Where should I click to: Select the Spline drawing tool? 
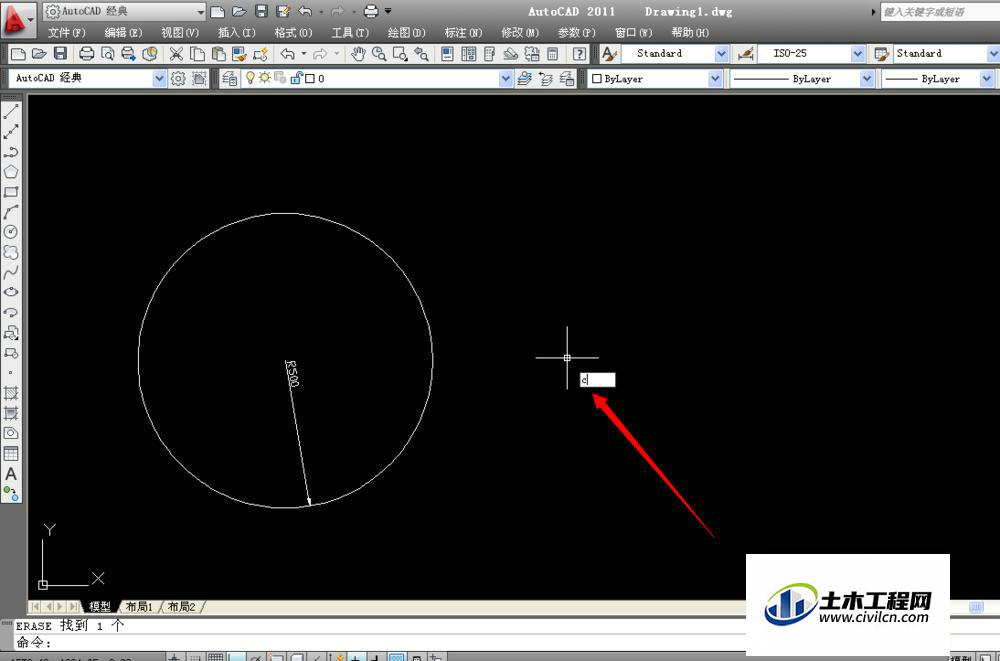point(11,272)
